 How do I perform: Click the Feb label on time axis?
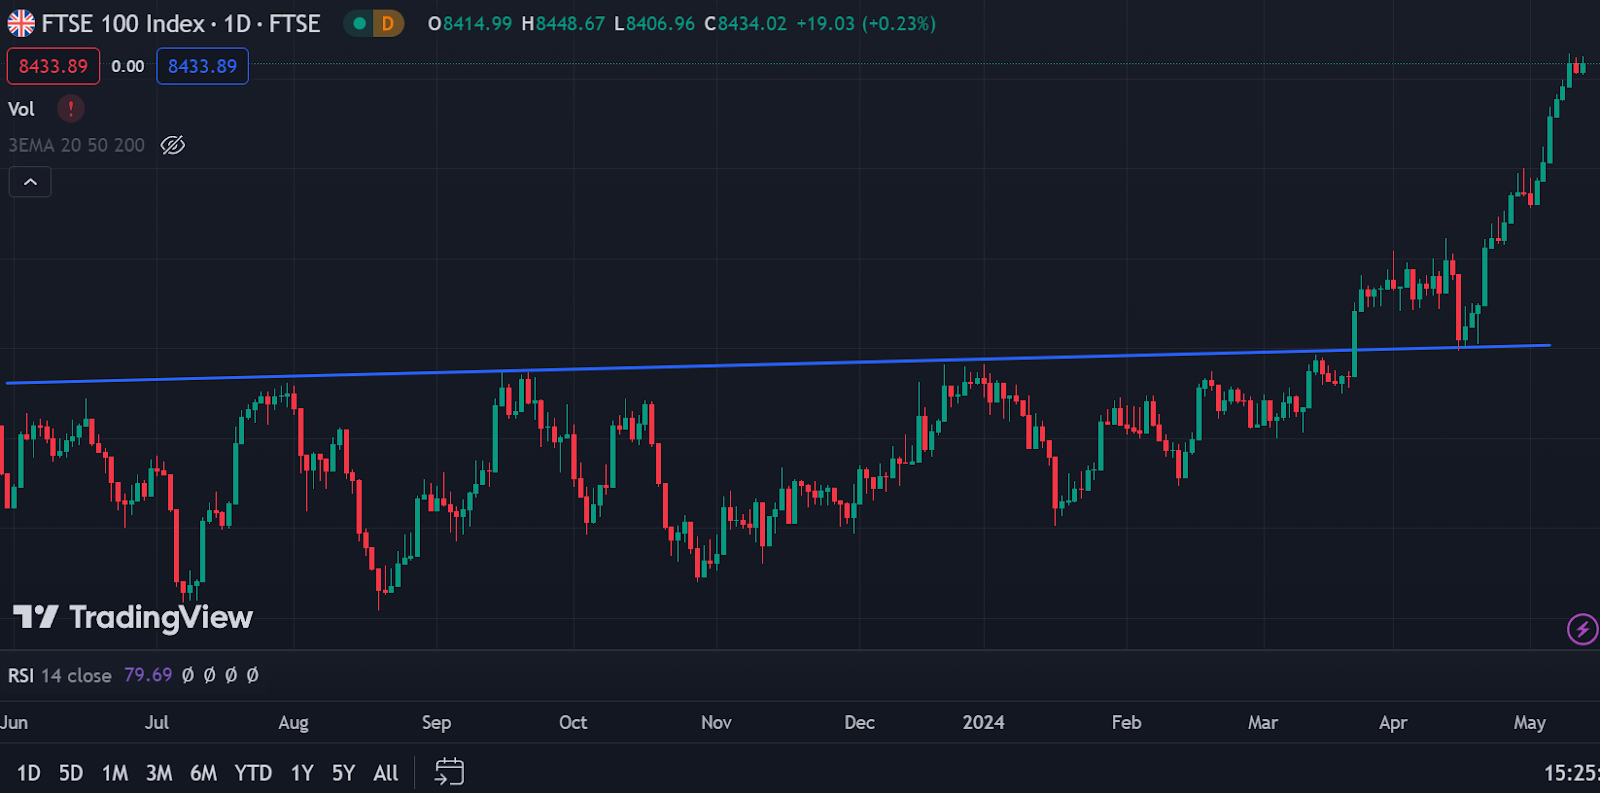(x=1126, y=722)
